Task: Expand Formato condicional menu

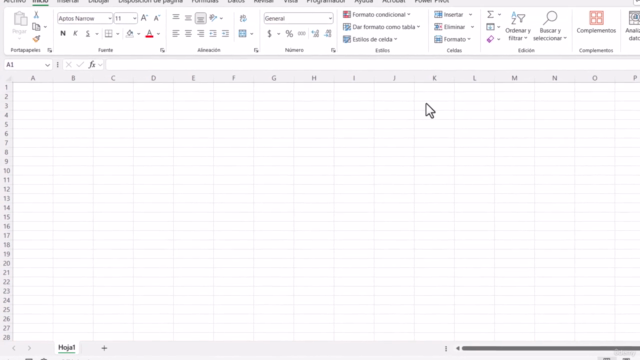Action: click(x=377, y=15)
